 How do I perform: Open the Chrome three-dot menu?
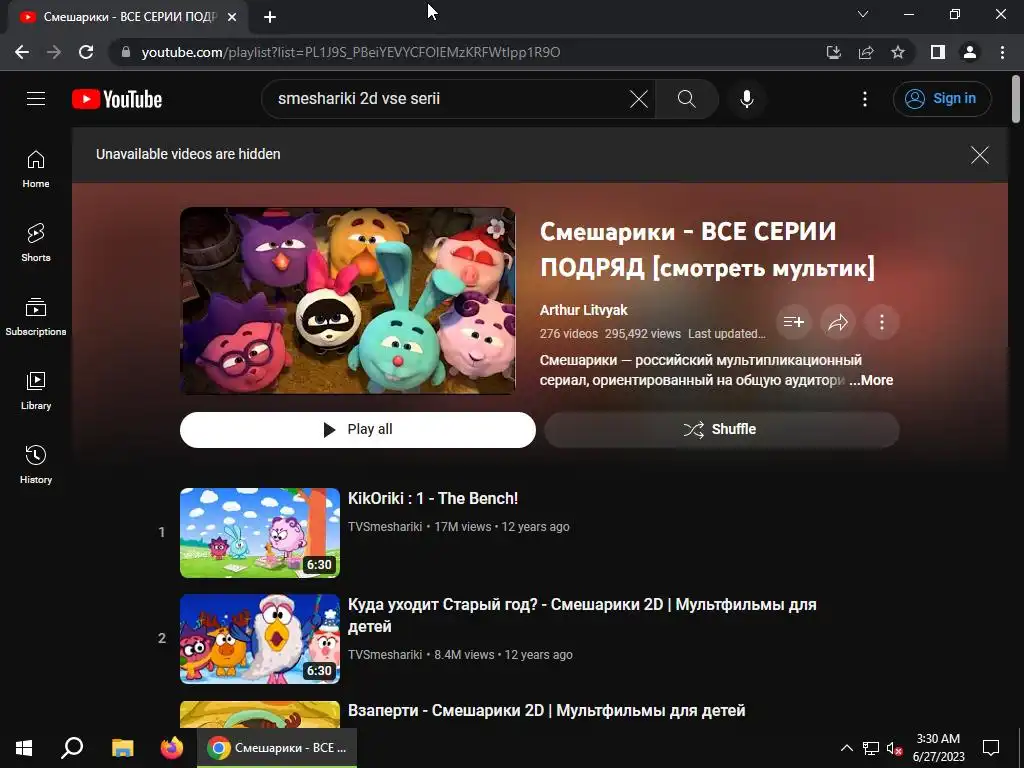coord(1002,52)
